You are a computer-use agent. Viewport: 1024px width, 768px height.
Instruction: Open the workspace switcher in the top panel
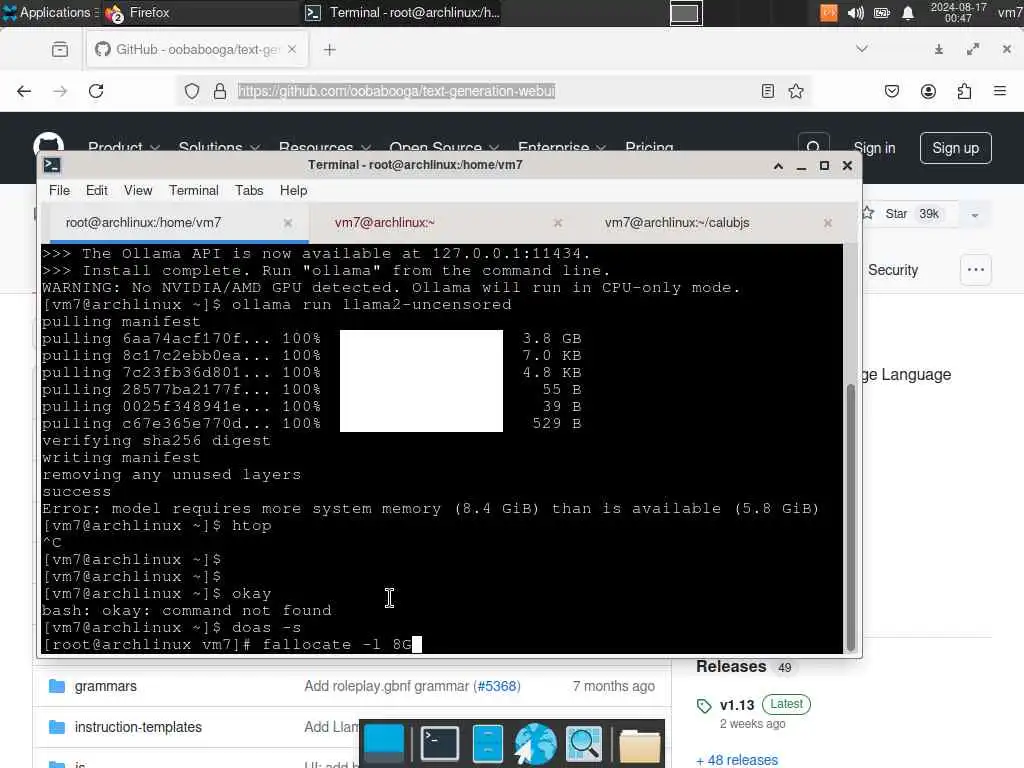(686, 13)
